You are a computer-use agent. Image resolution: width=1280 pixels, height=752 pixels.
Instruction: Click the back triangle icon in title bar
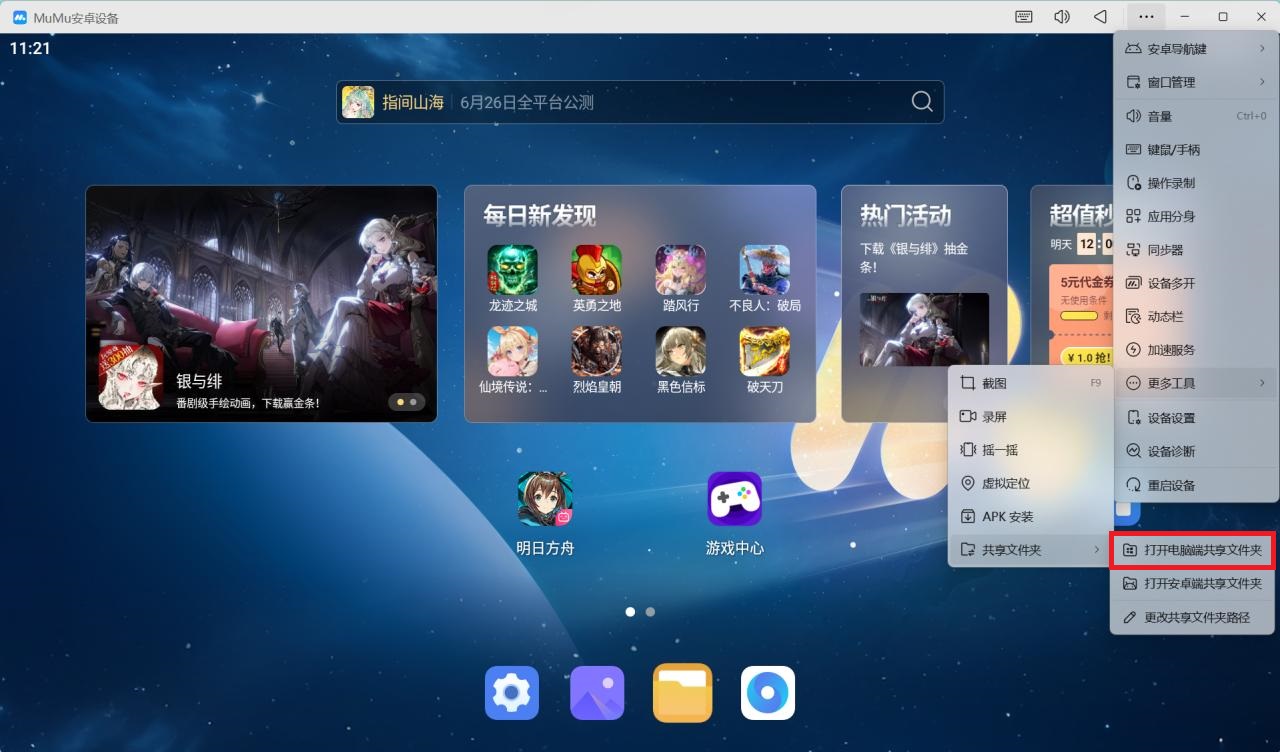[x=1100, y=17]
